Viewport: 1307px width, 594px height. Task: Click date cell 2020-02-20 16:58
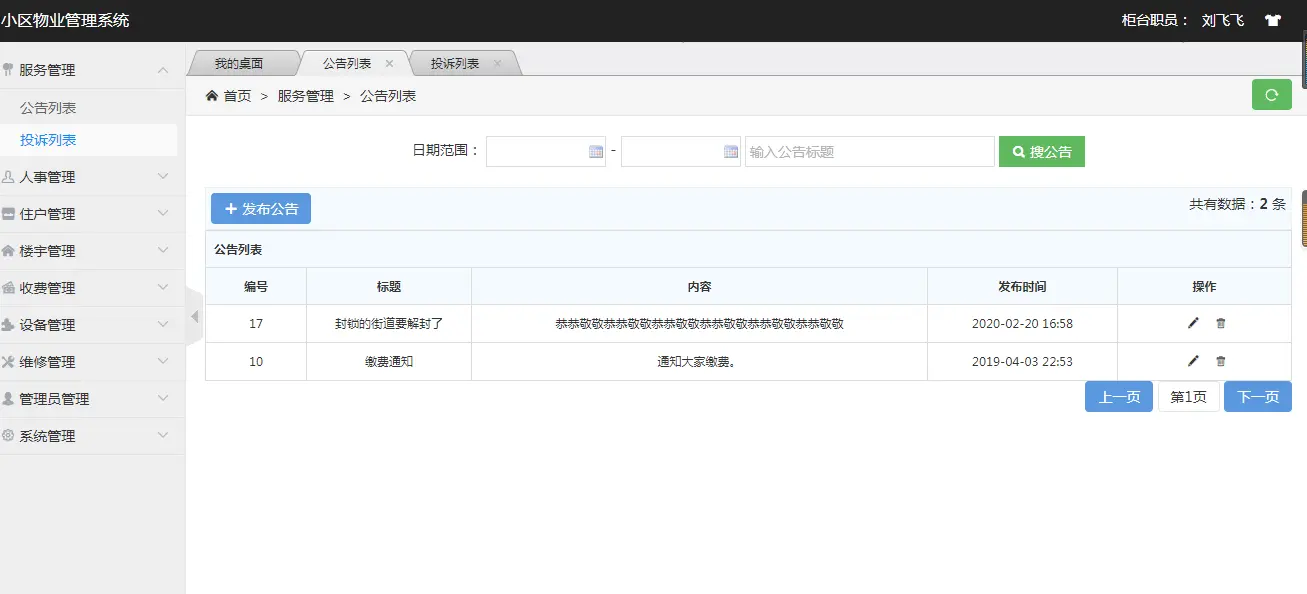[1022, 324]
